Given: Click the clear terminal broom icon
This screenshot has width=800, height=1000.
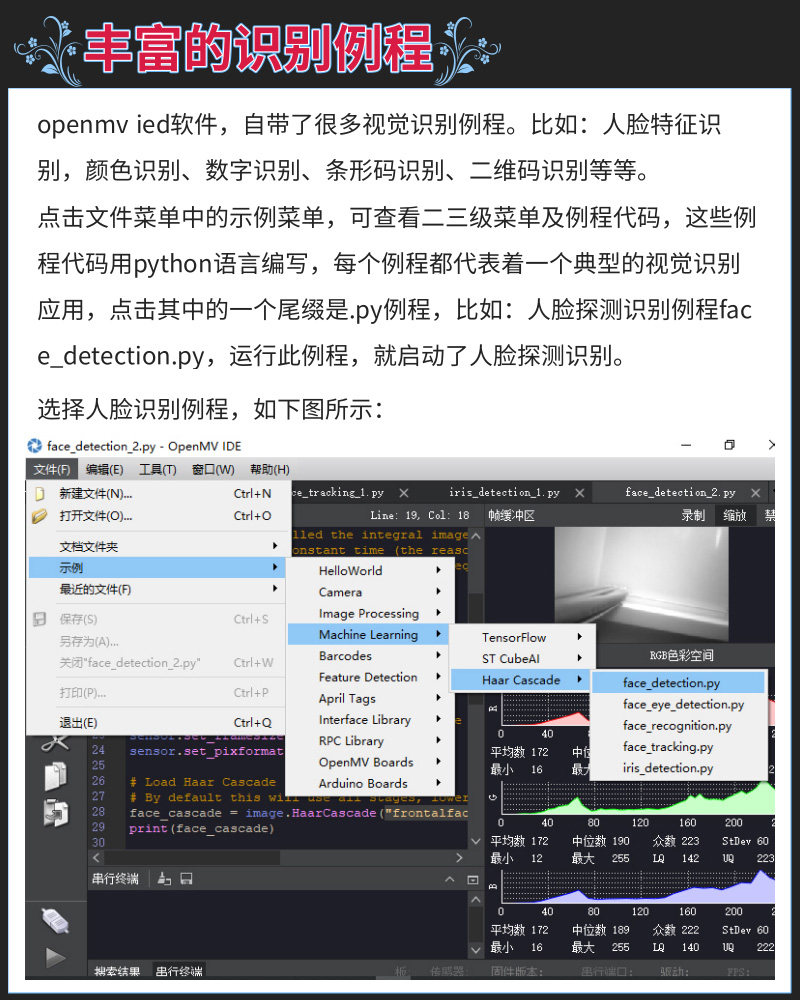Looking at the screenshot, I should pyautogui.click(x=164, y=879).
